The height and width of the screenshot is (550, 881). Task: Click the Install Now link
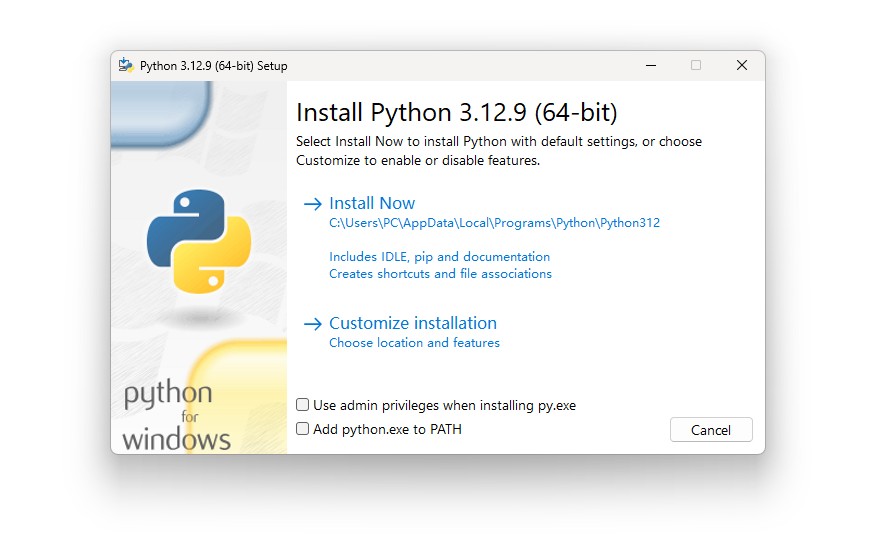tap(372, 203)
